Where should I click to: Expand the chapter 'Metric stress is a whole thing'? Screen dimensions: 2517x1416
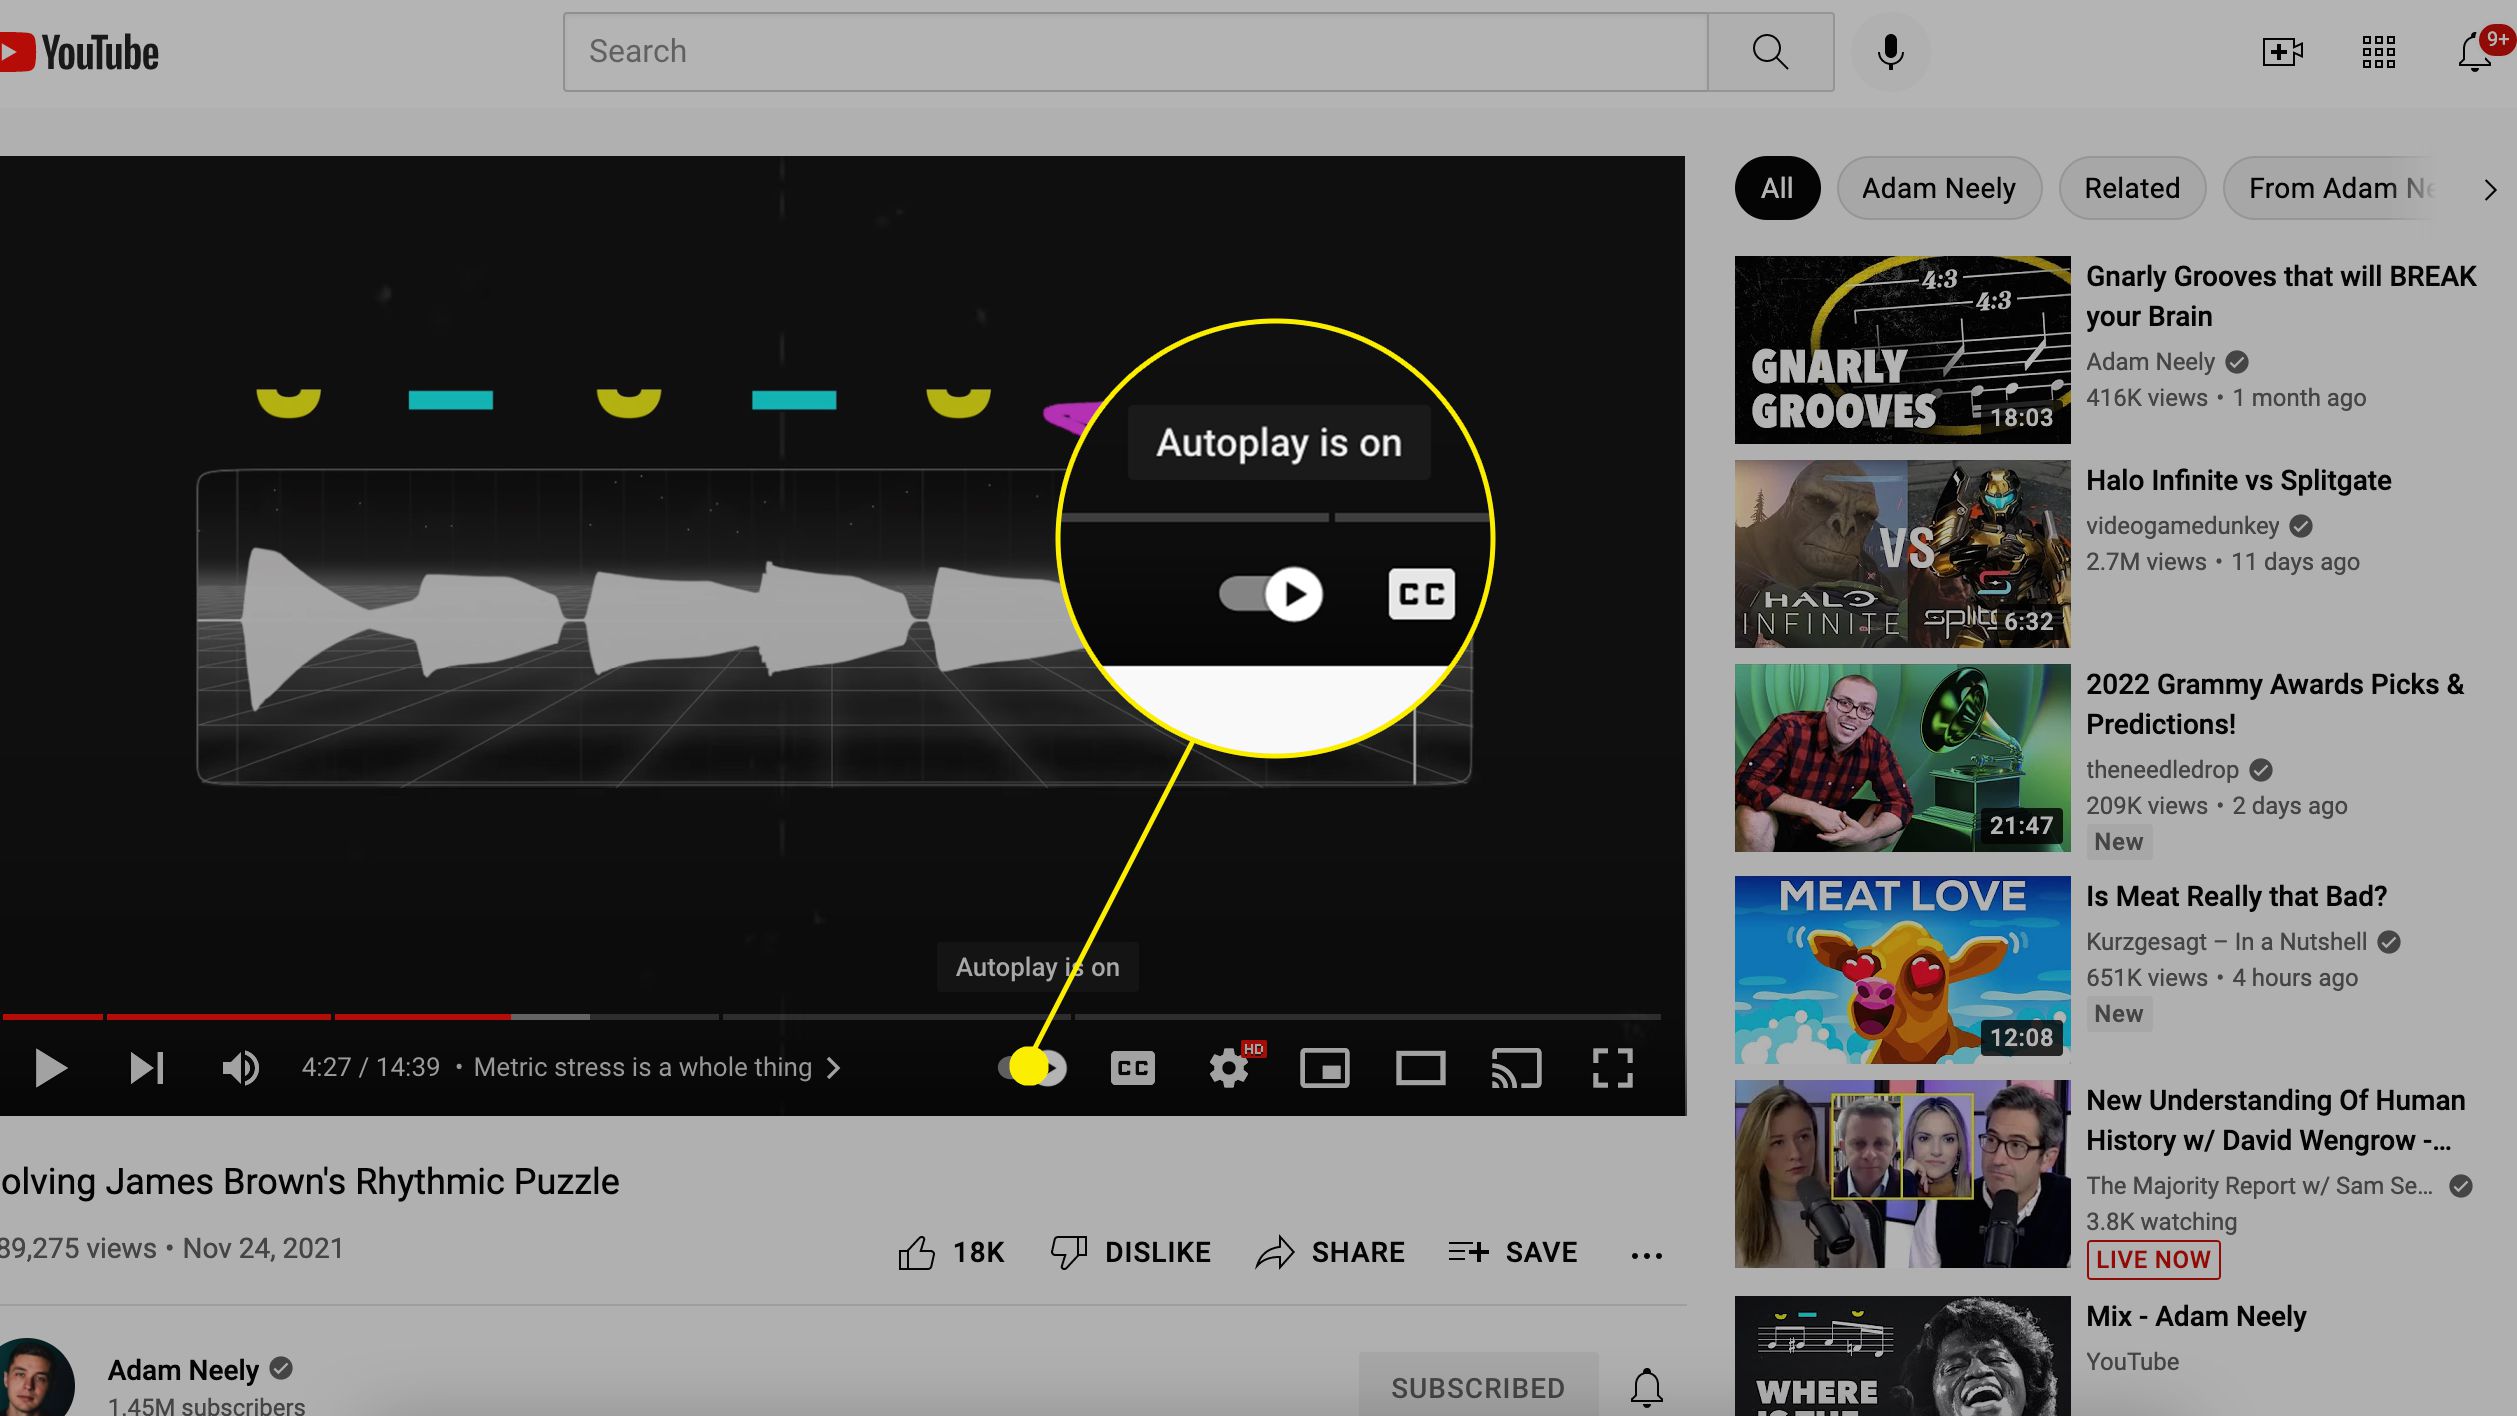(x=657, y=1068)
